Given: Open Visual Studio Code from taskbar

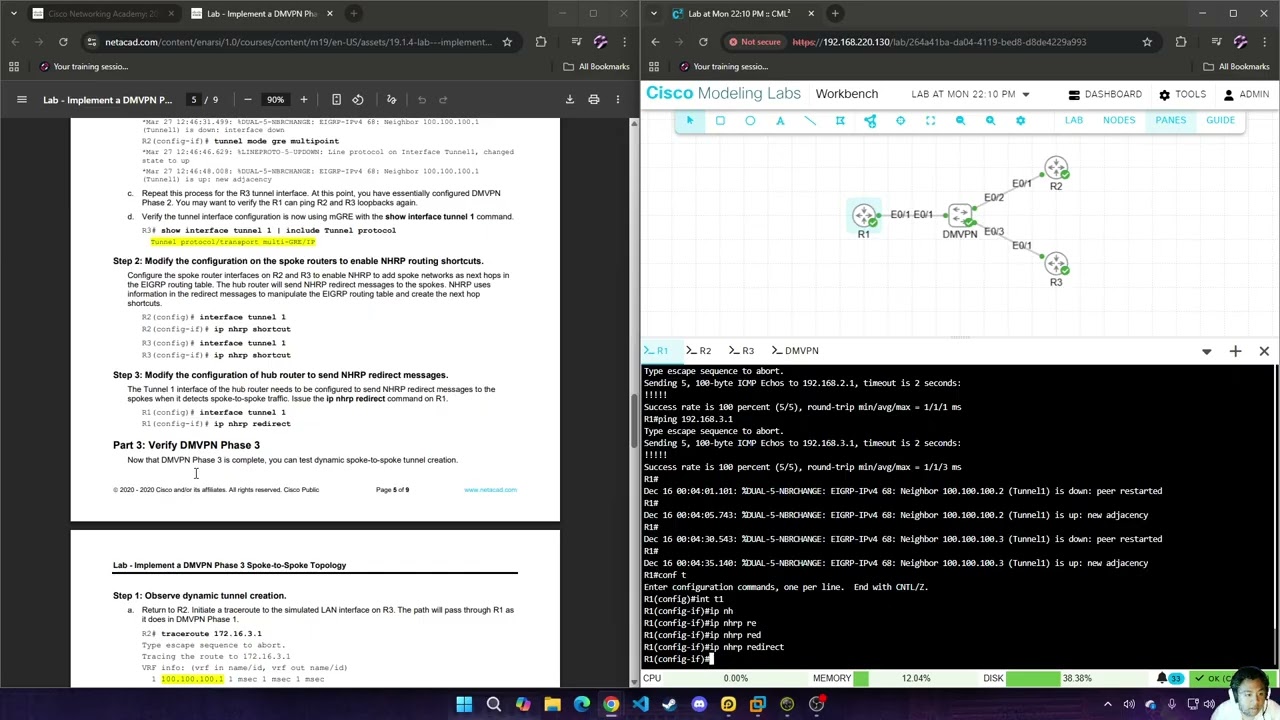Looking at the screenshot, I should [x=640, y=705].
